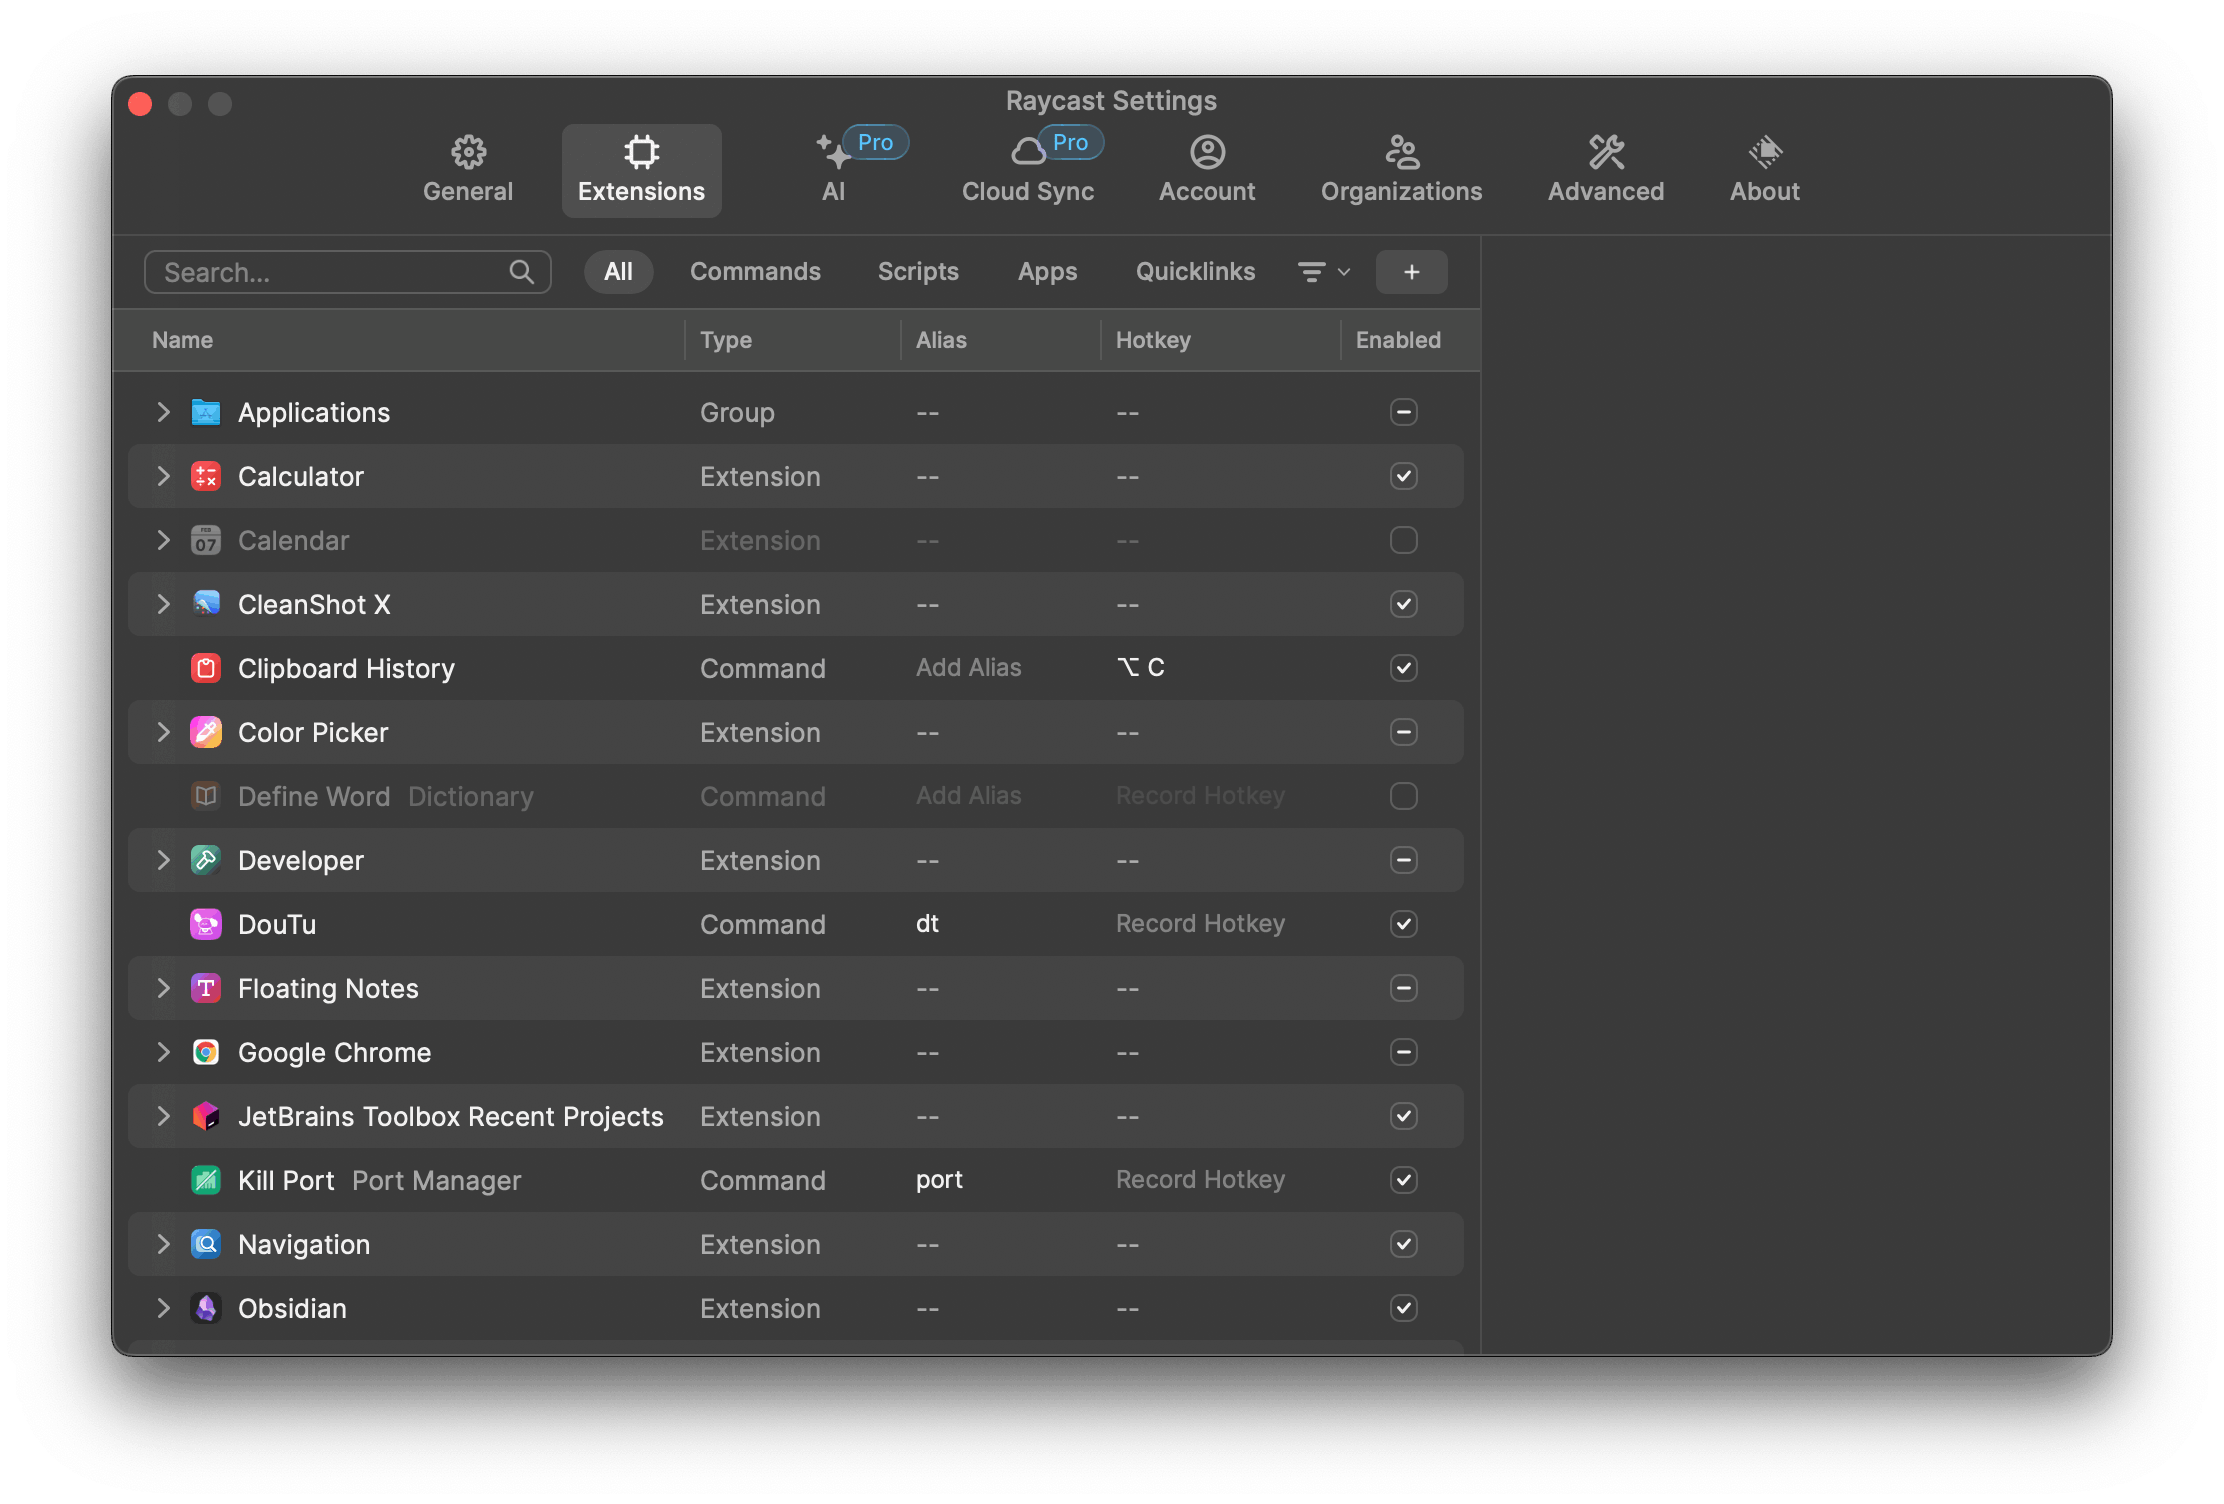
Task: Click the DouTu command icon
Action: click(x=206, y=924)
